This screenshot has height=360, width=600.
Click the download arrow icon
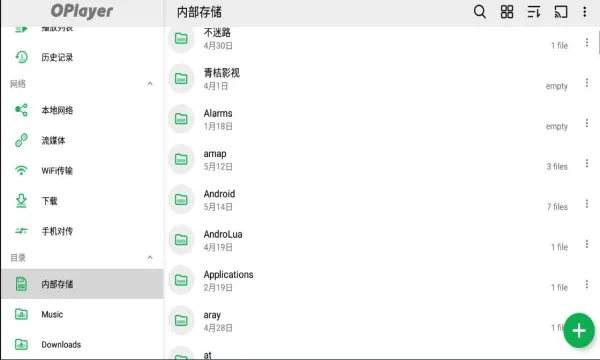21,201
